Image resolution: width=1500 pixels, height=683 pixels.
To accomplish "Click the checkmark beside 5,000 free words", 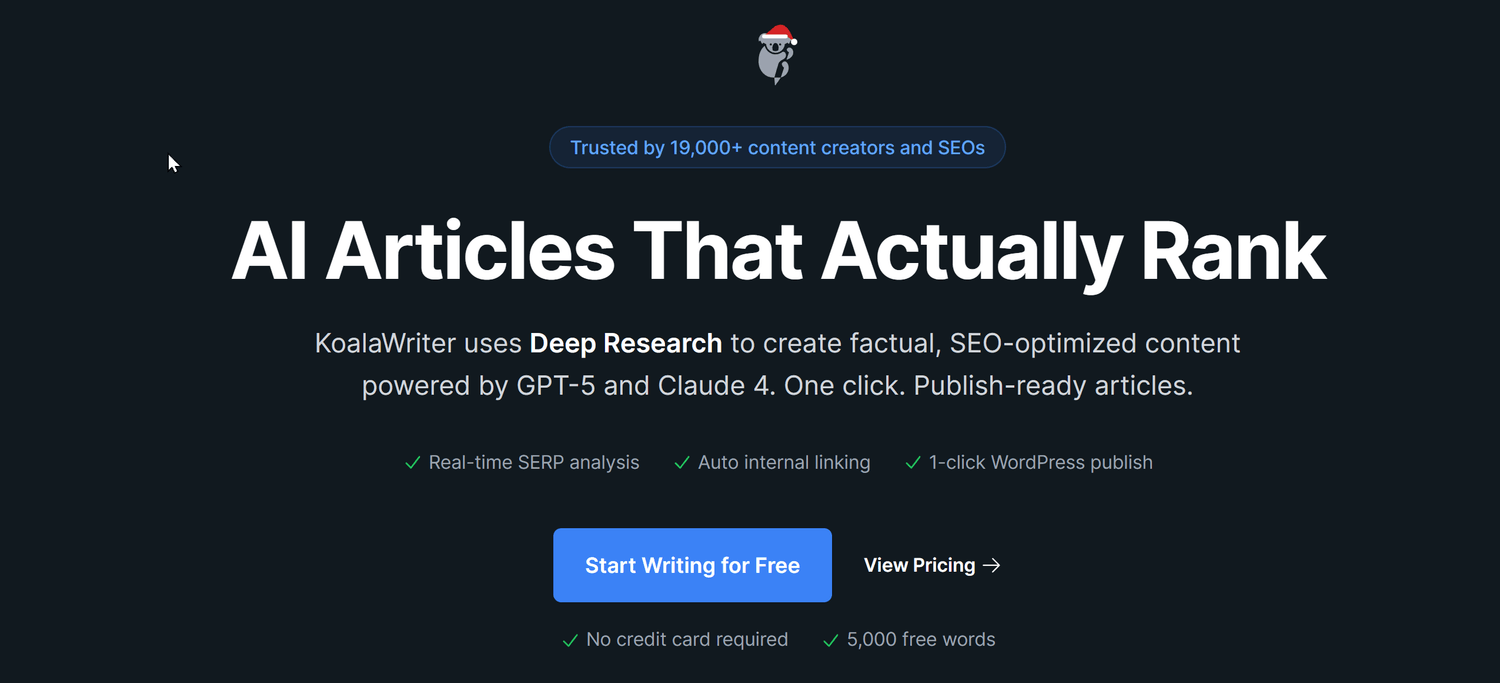I will point(830,639).
